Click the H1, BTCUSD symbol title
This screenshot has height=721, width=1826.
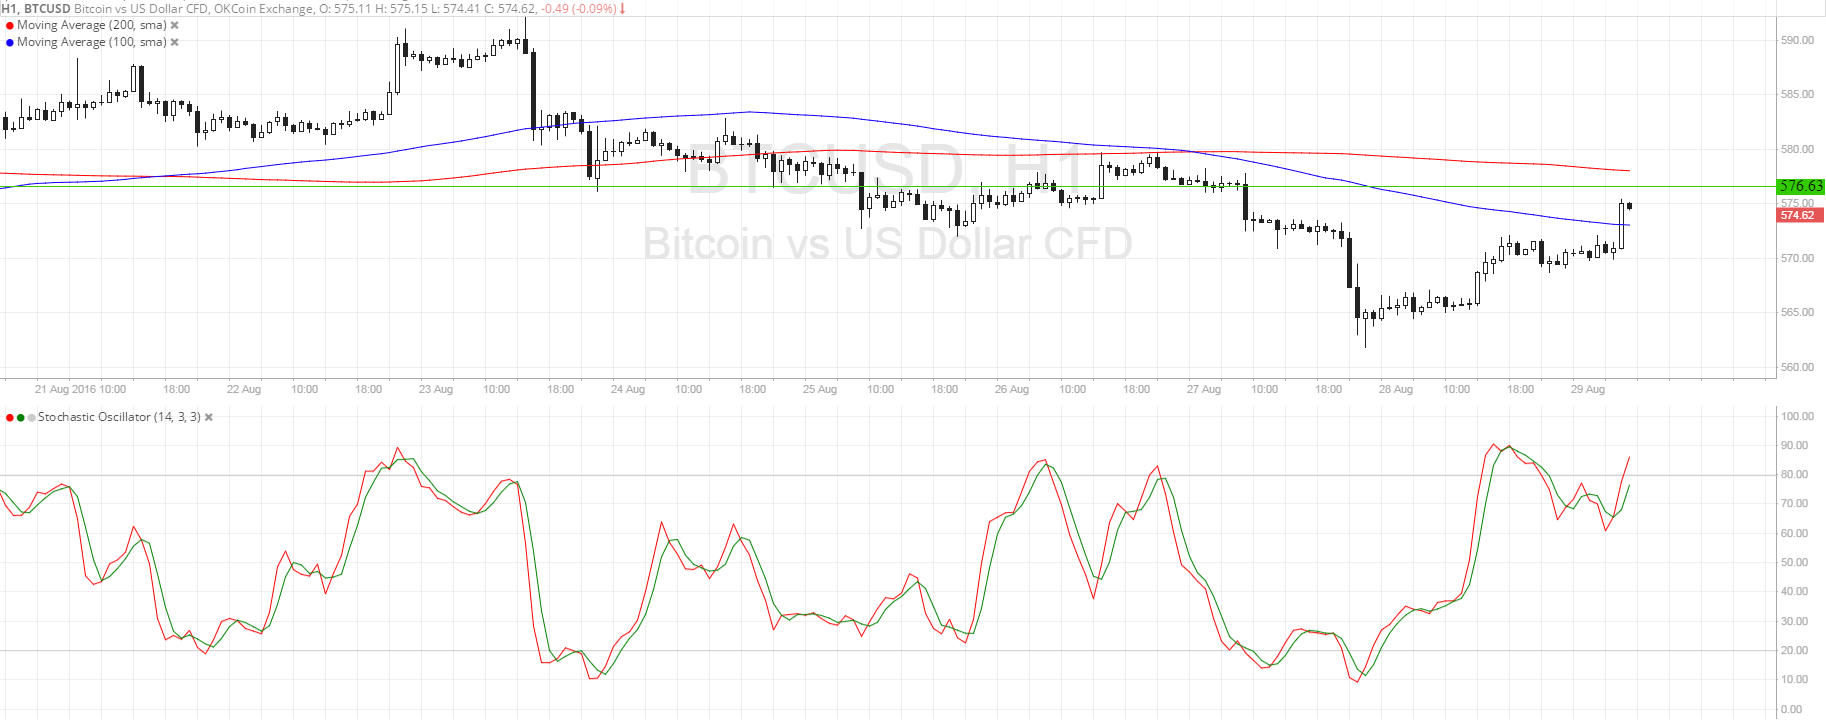click(x=35, y=9)
